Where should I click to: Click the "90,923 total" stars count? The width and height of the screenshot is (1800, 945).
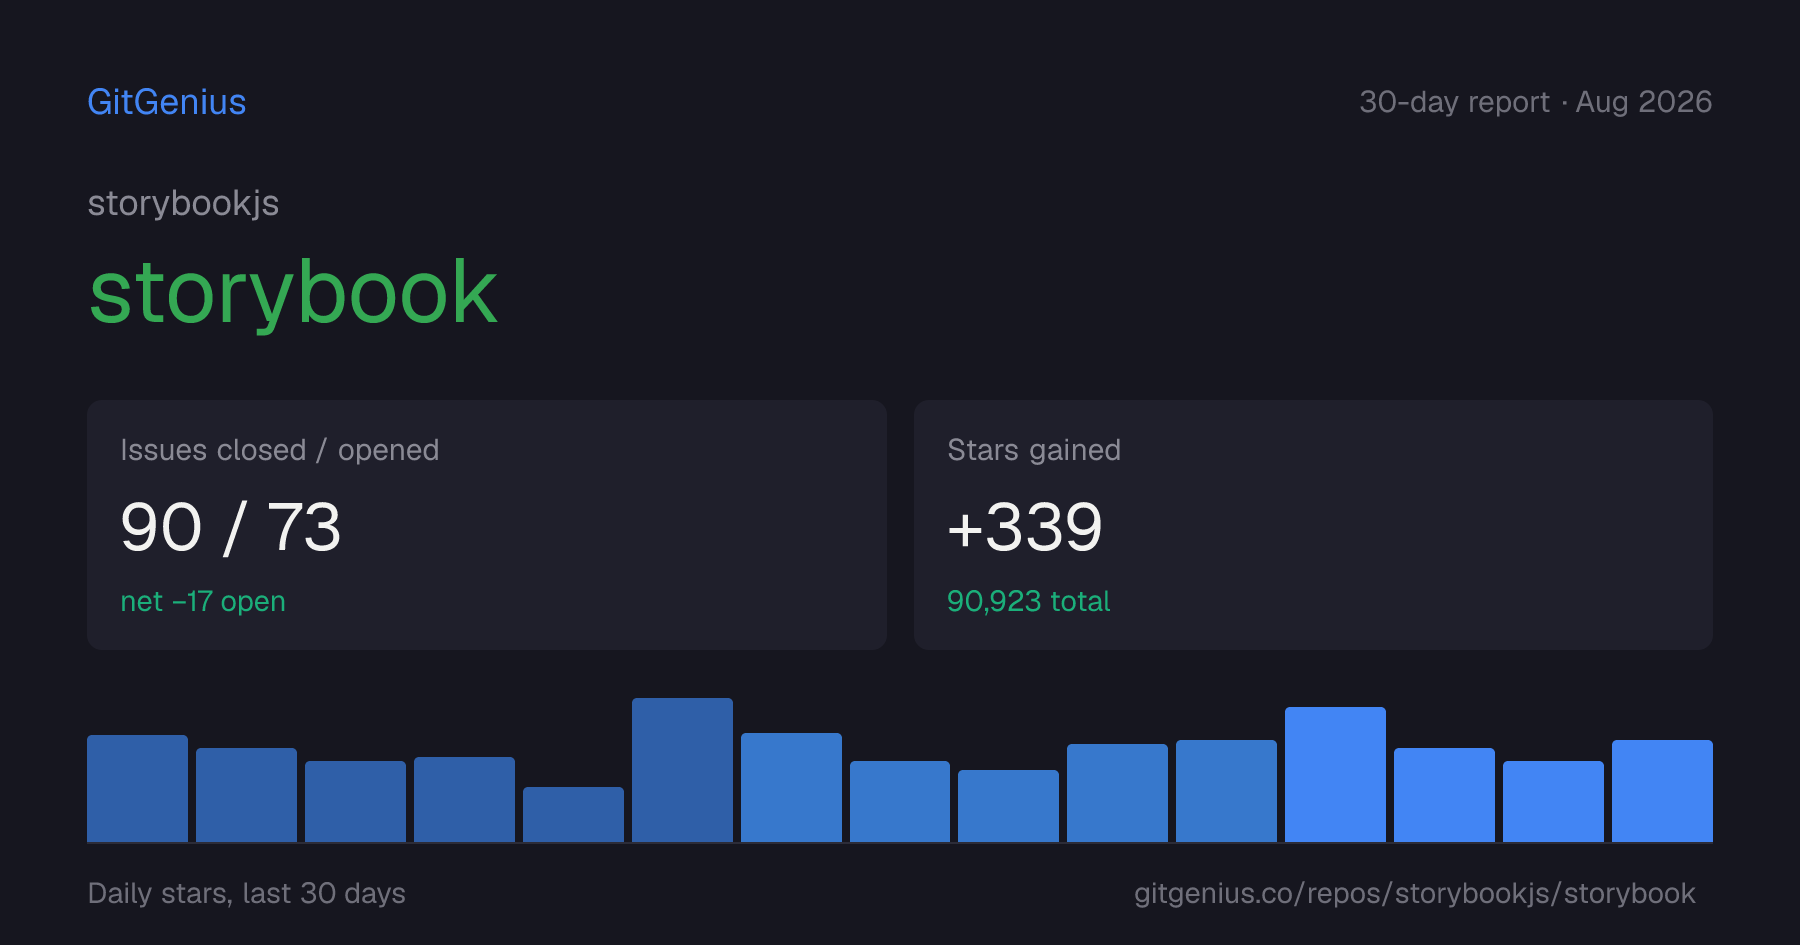coord(1028,601)
